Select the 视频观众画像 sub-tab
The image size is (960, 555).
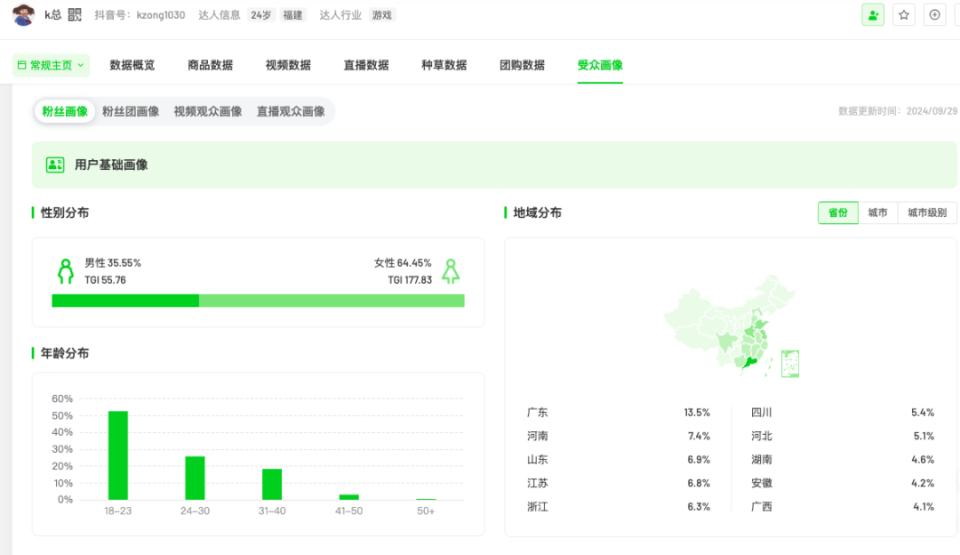click(x=208, y=111)
